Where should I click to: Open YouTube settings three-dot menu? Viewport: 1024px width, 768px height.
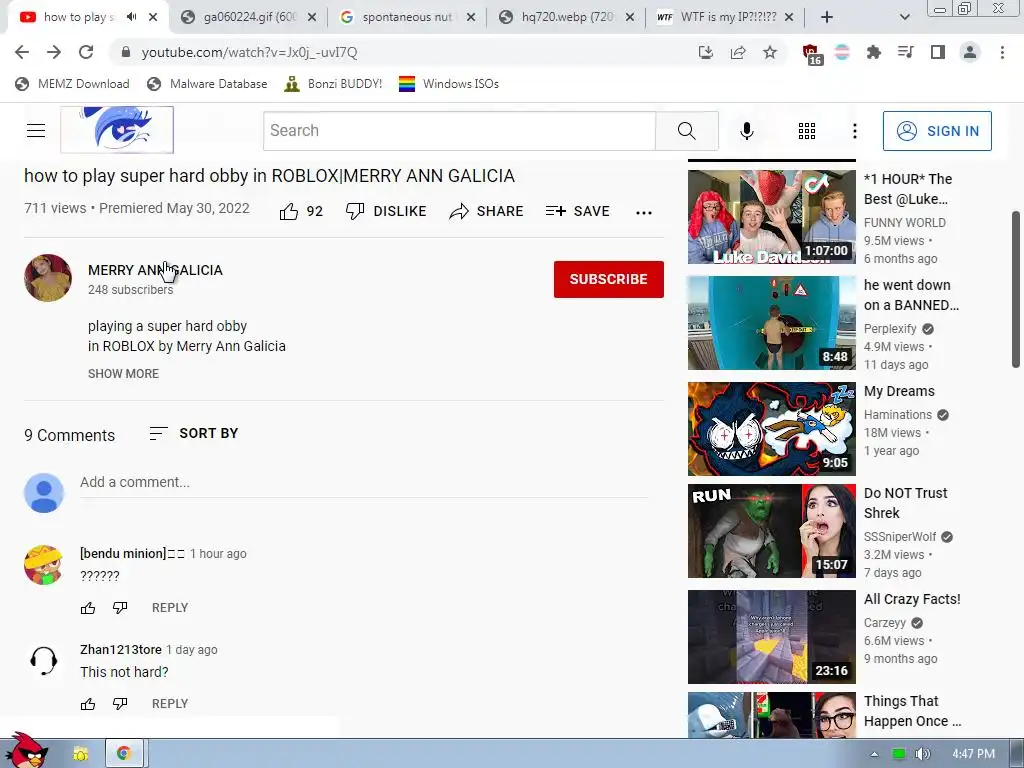(854, 131)
